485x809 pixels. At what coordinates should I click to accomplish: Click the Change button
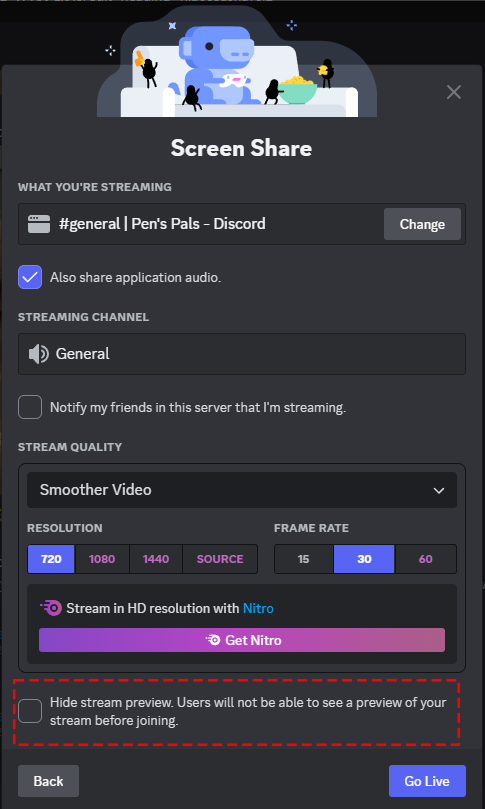click(x=422, y=224)
